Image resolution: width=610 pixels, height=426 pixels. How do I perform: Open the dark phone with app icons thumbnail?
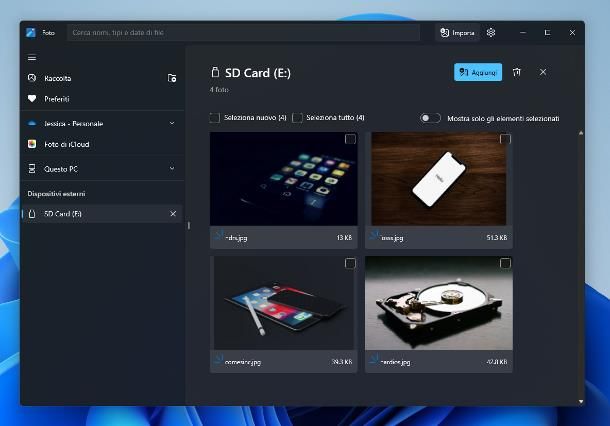[x=284, y=179]
